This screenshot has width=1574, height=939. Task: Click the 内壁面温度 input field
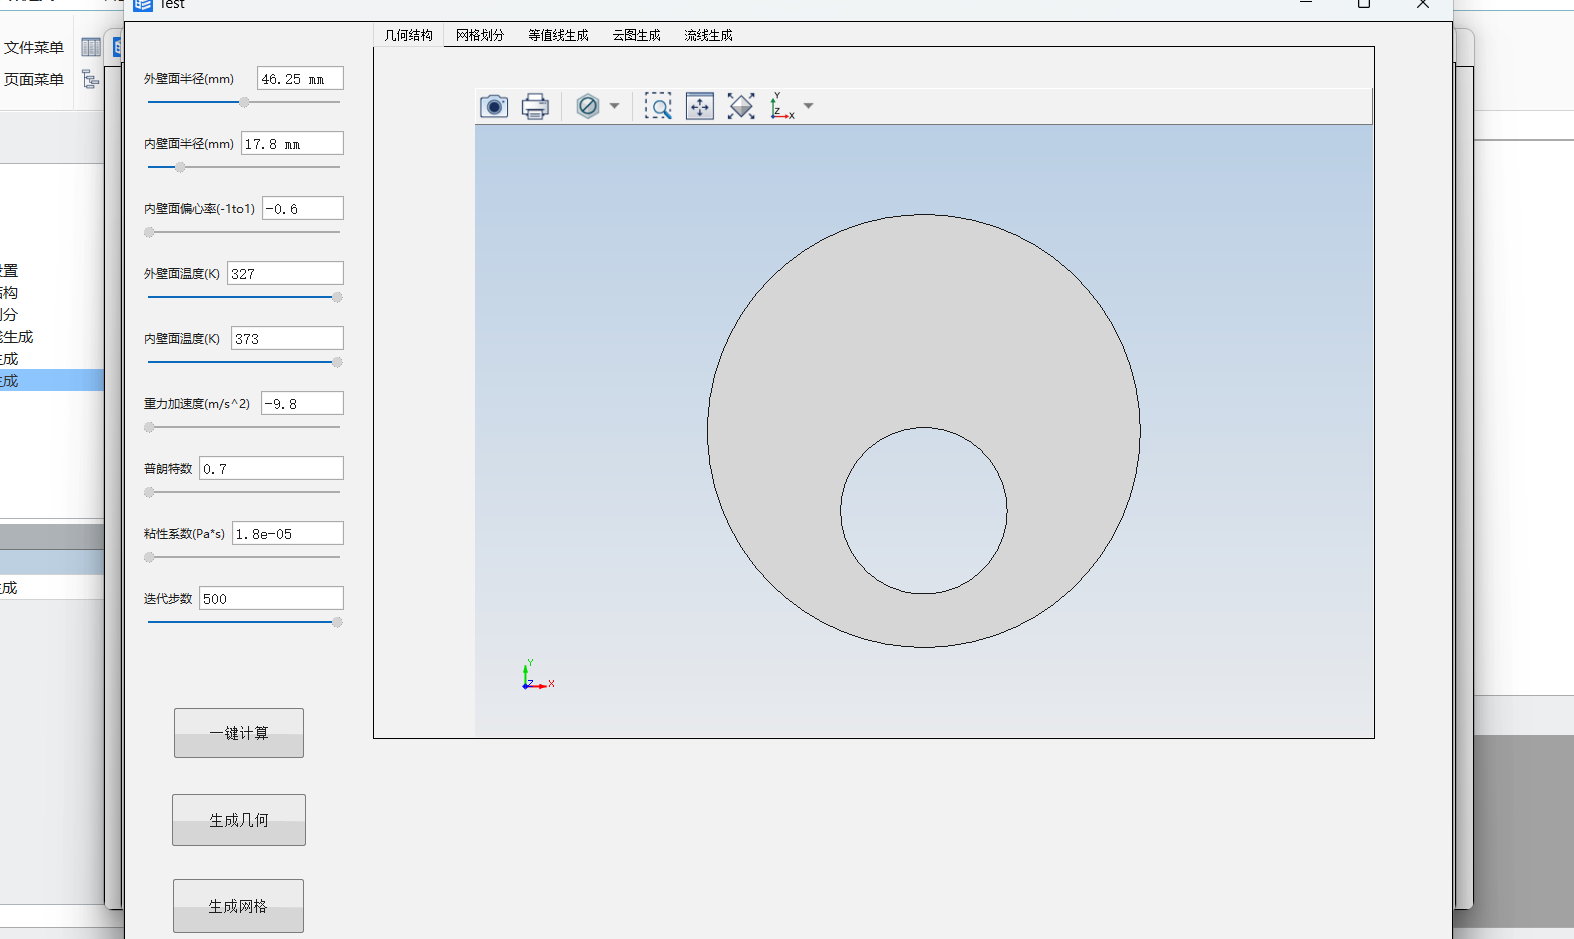(x=287, y=339)
